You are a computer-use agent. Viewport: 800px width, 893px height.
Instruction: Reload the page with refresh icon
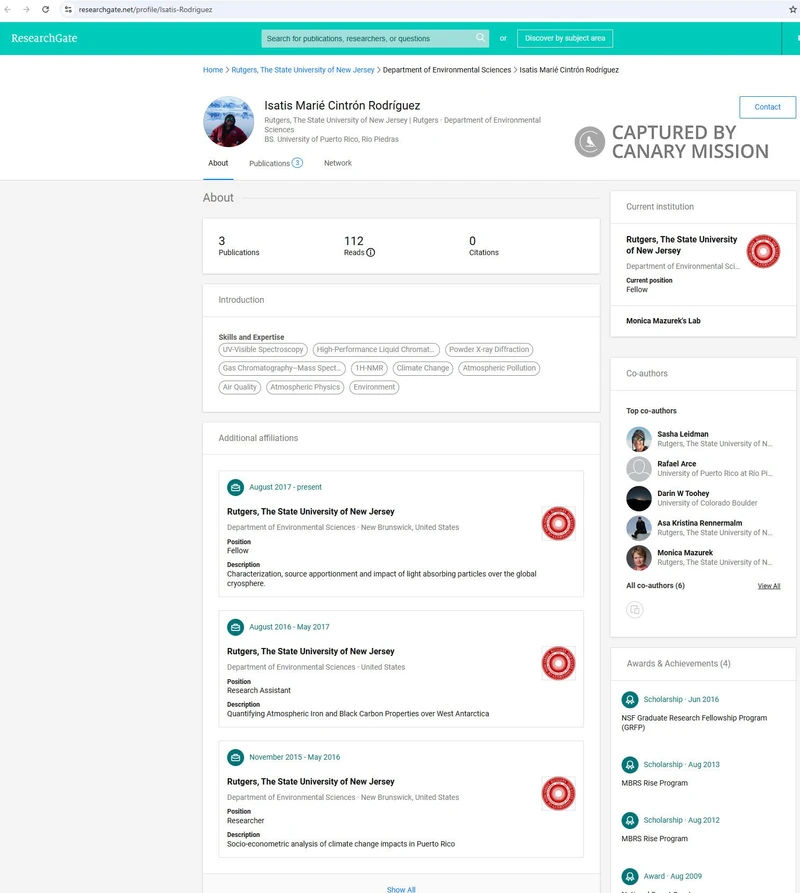coord(46,10)
